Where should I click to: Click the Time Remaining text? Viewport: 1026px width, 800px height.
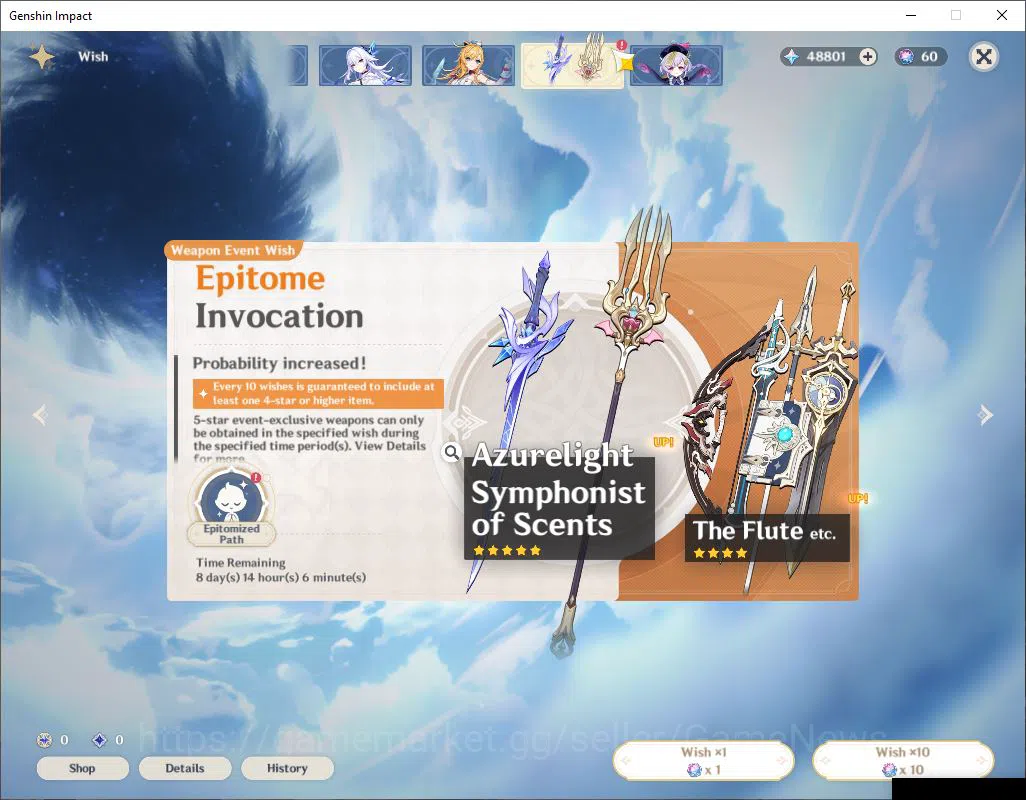click(x=281, y=570)
